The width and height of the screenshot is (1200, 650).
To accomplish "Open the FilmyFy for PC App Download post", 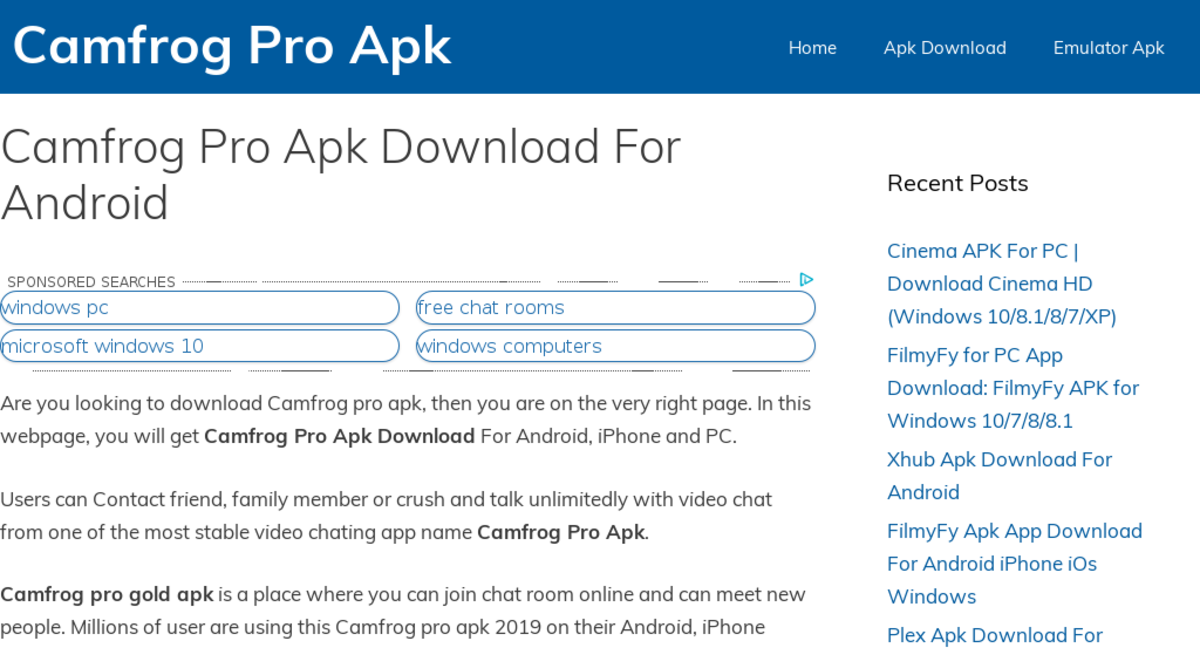I will tap(1013, 388).
